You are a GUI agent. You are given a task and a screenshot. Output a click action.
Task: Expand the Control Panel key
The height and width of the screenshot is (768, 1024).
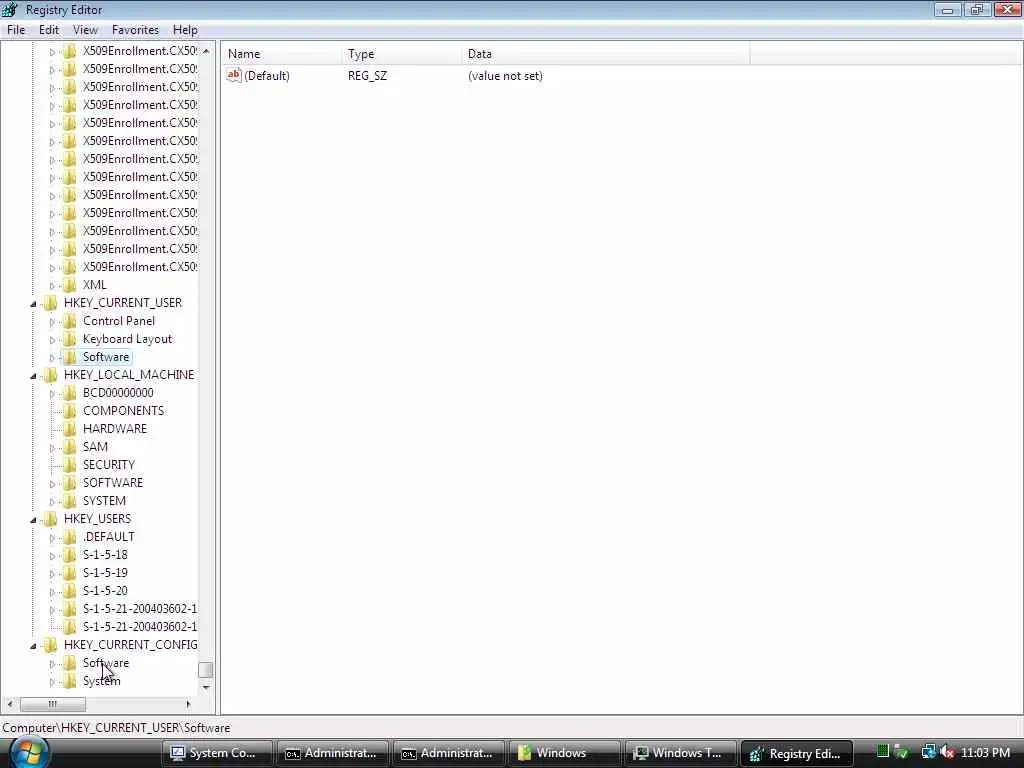[x=52, y=321]
